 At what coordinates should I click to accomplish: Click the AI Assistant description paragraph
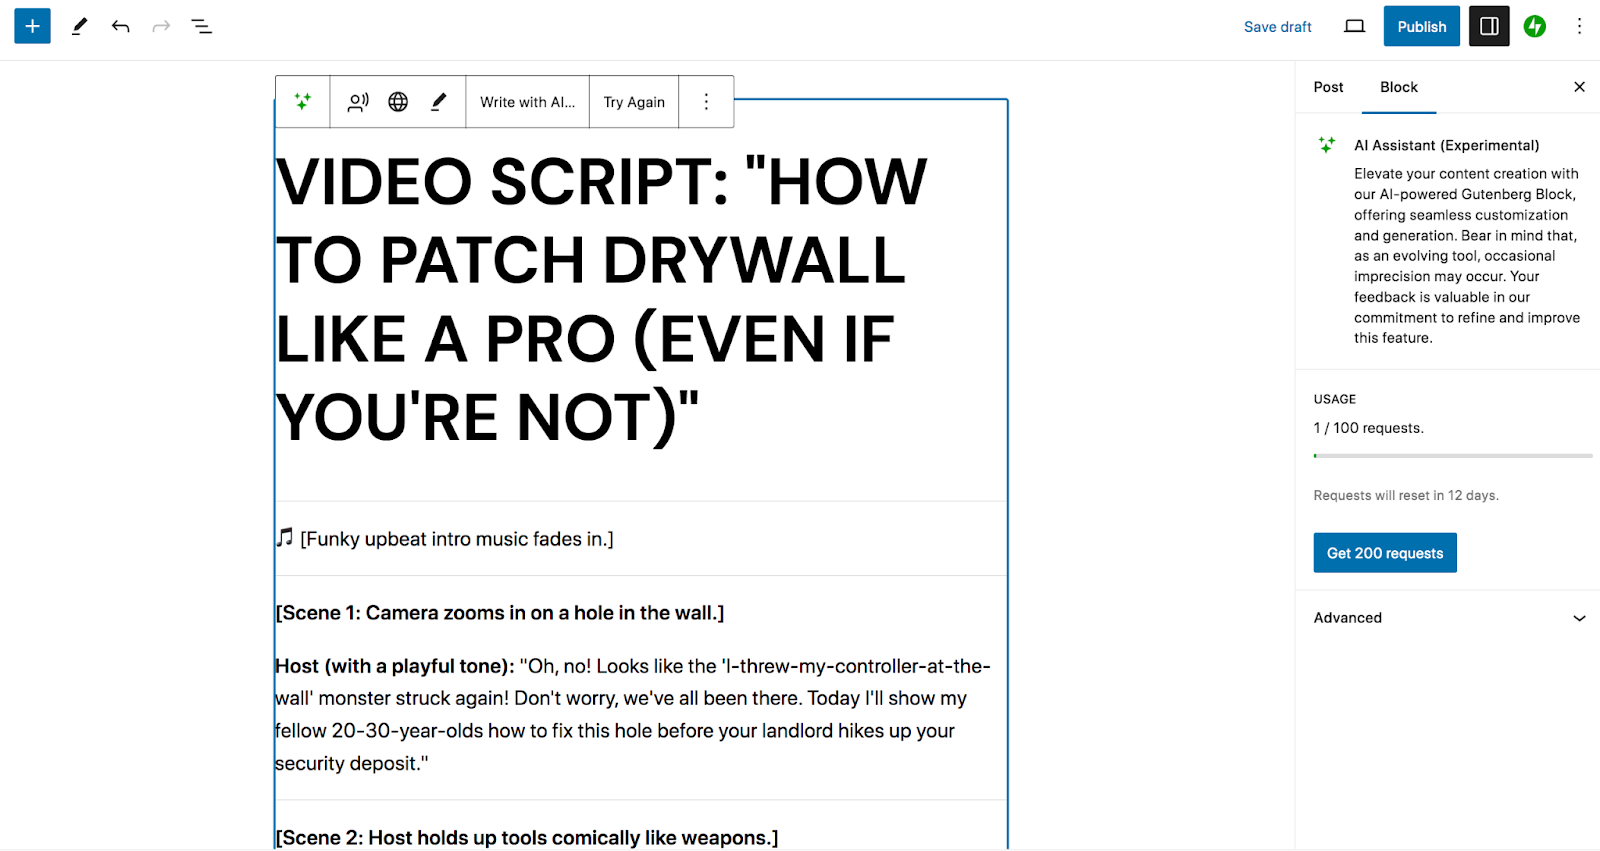tap(1467, 256)
